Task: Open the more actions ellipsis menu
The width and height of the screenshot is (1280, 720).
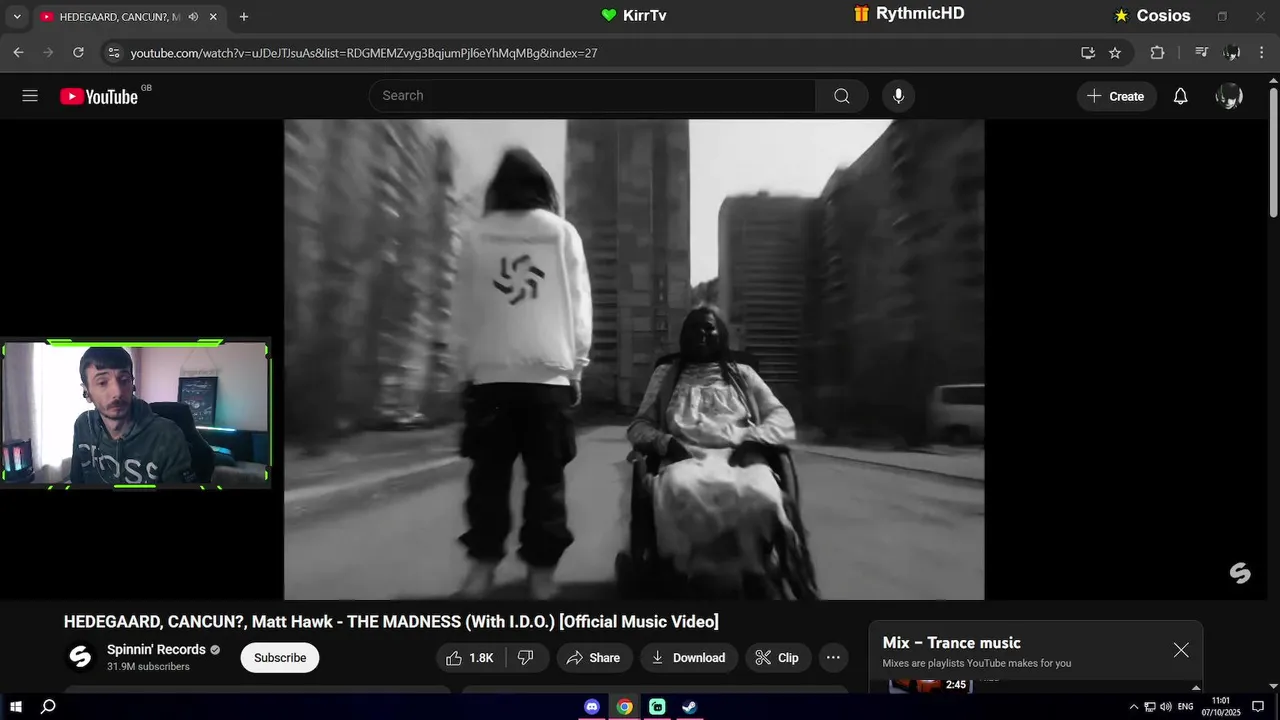Action: [x=833, y=658]
